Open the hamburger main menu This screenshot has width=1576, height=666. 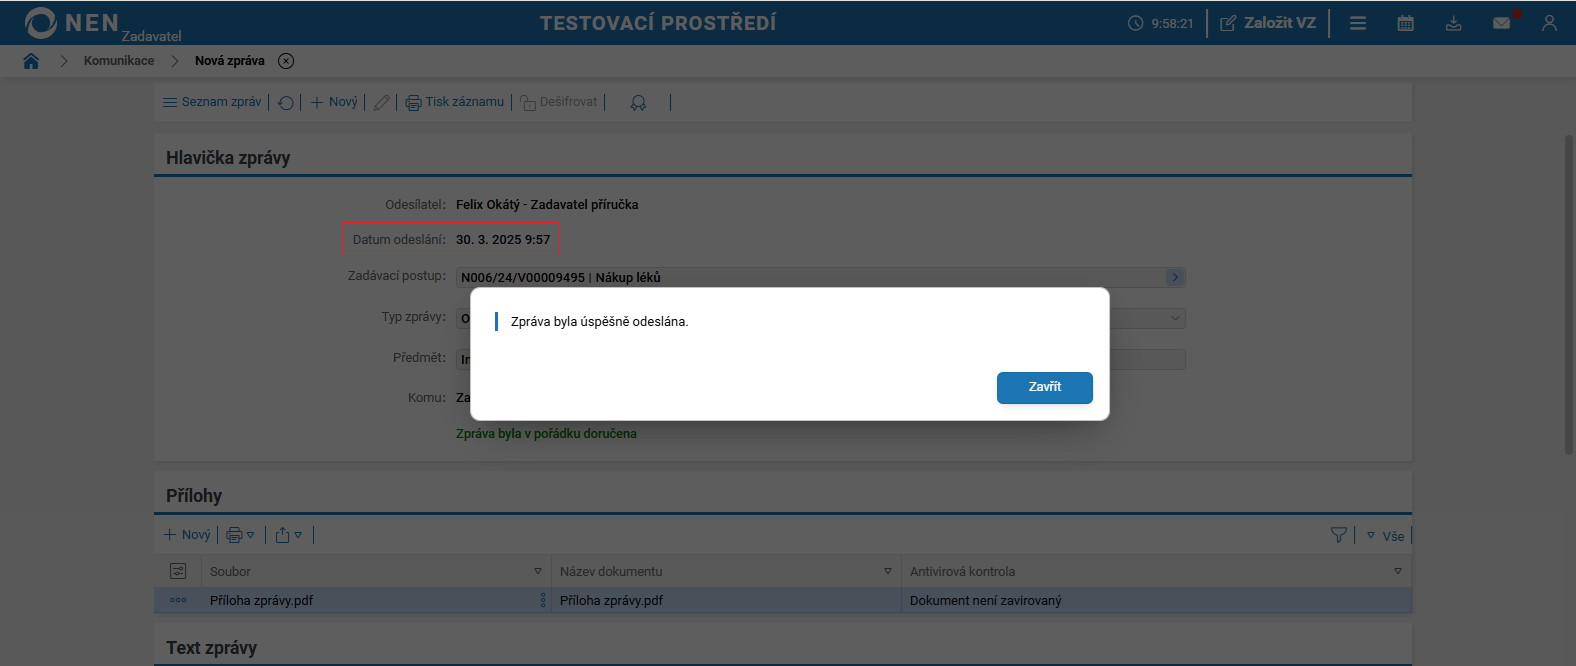(x=1357, y=23)
